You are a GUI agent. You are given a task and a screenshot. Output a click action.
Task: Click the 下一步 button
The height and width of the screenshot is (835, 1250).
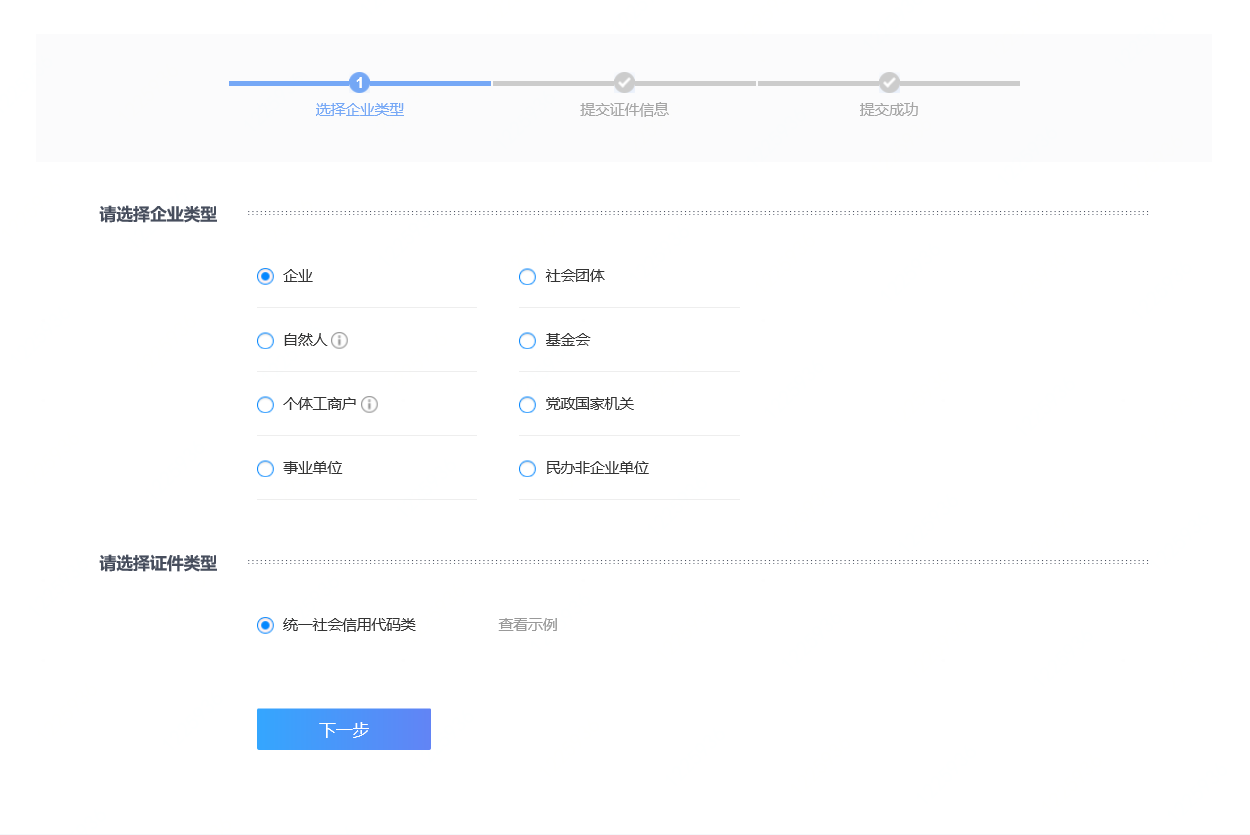coord(343,729)
